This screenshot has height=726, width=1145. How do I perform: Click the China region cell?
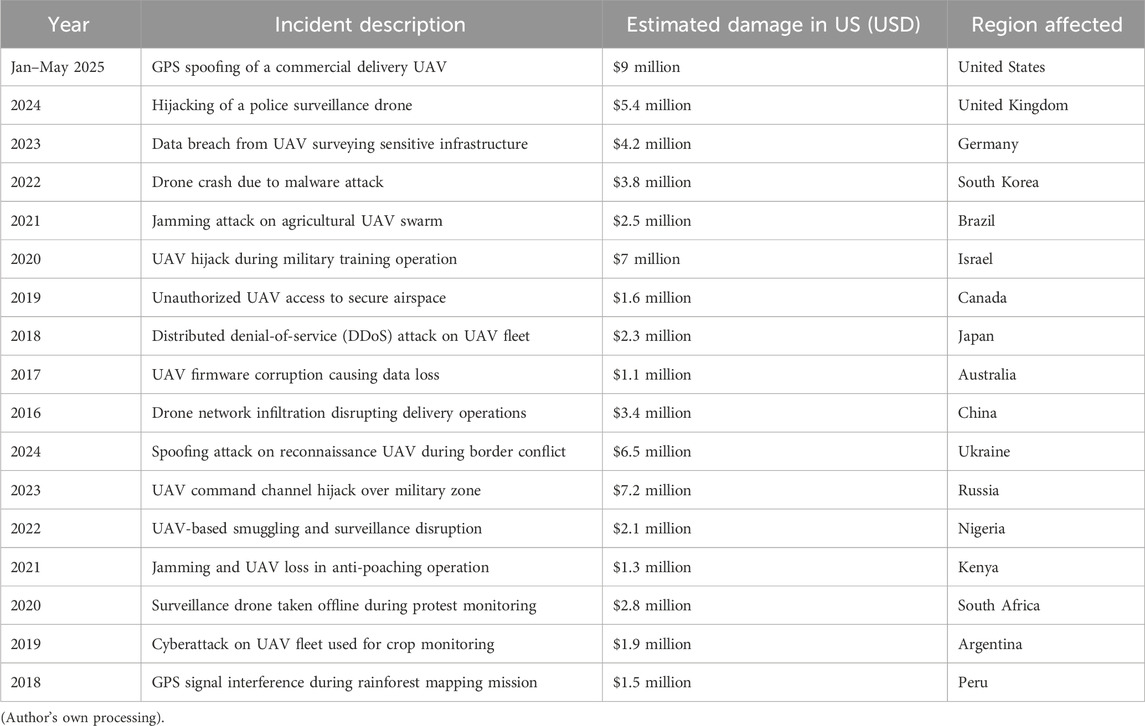pos(977,414)
